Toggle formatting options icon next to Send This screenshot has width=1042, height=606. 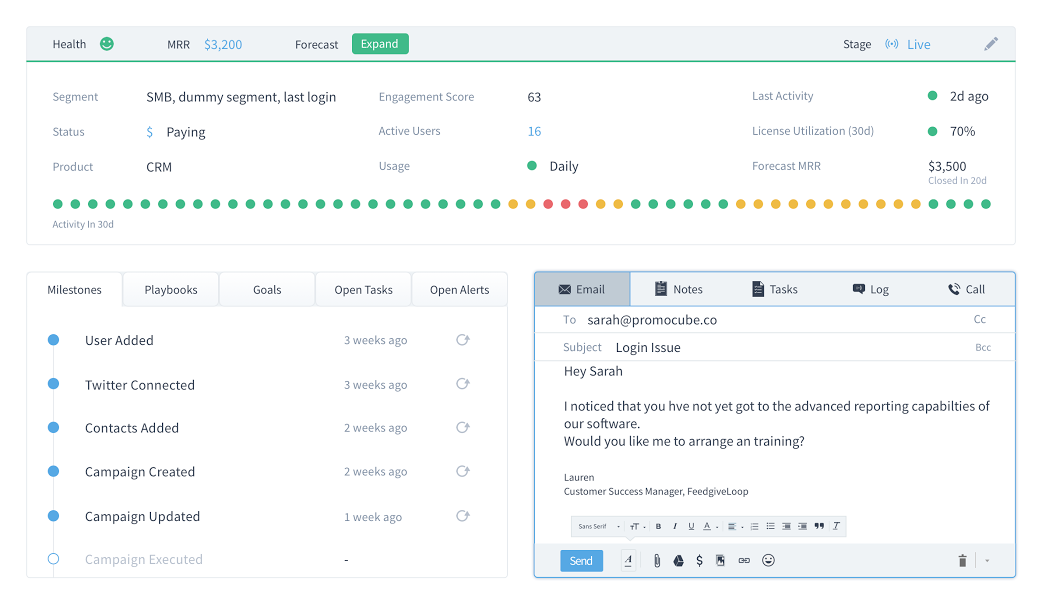(x=628, y=560)
